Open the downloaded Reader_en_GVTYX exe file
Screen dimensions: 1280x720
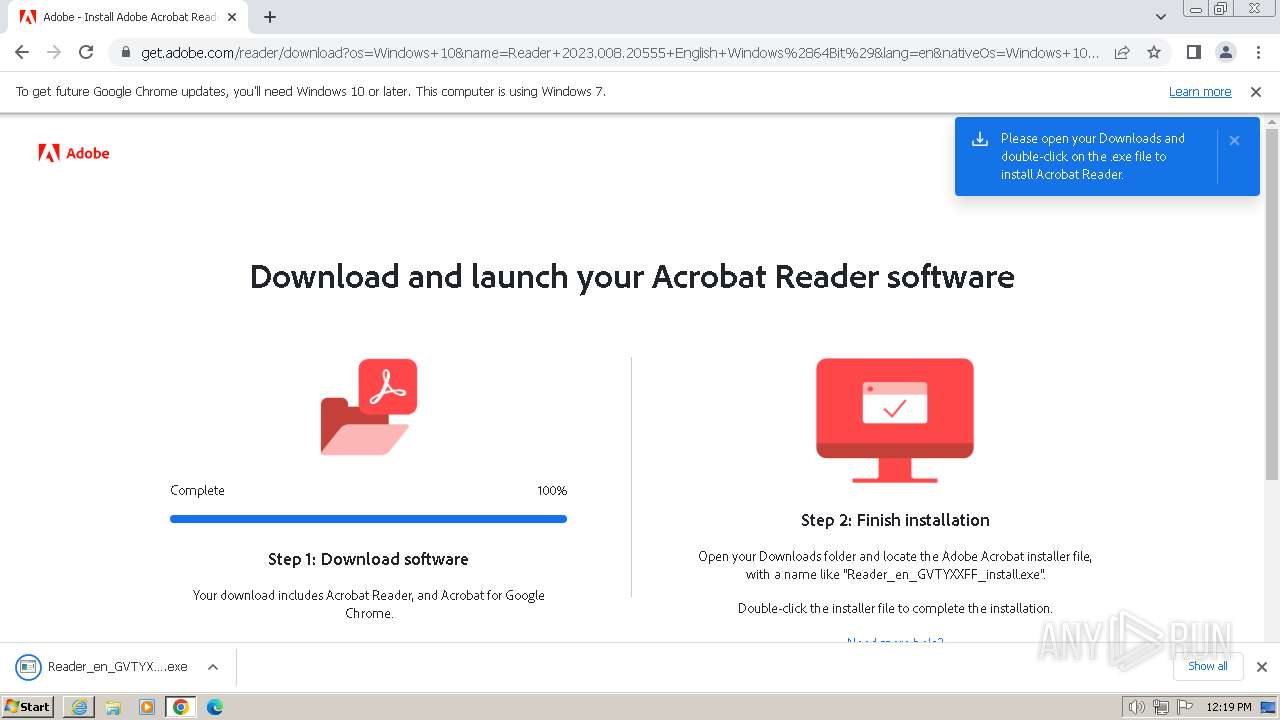(104, 667)
